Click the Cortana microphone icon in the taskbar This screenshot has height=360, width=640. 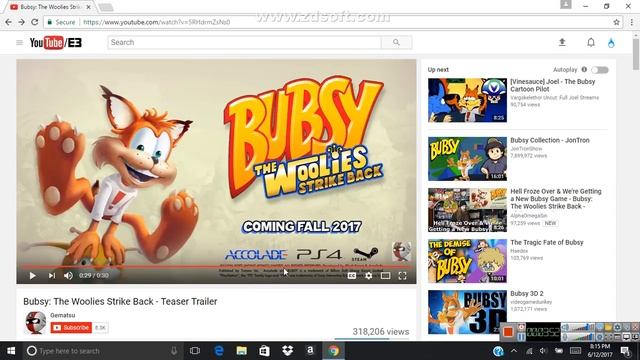(x=174, y=351)
